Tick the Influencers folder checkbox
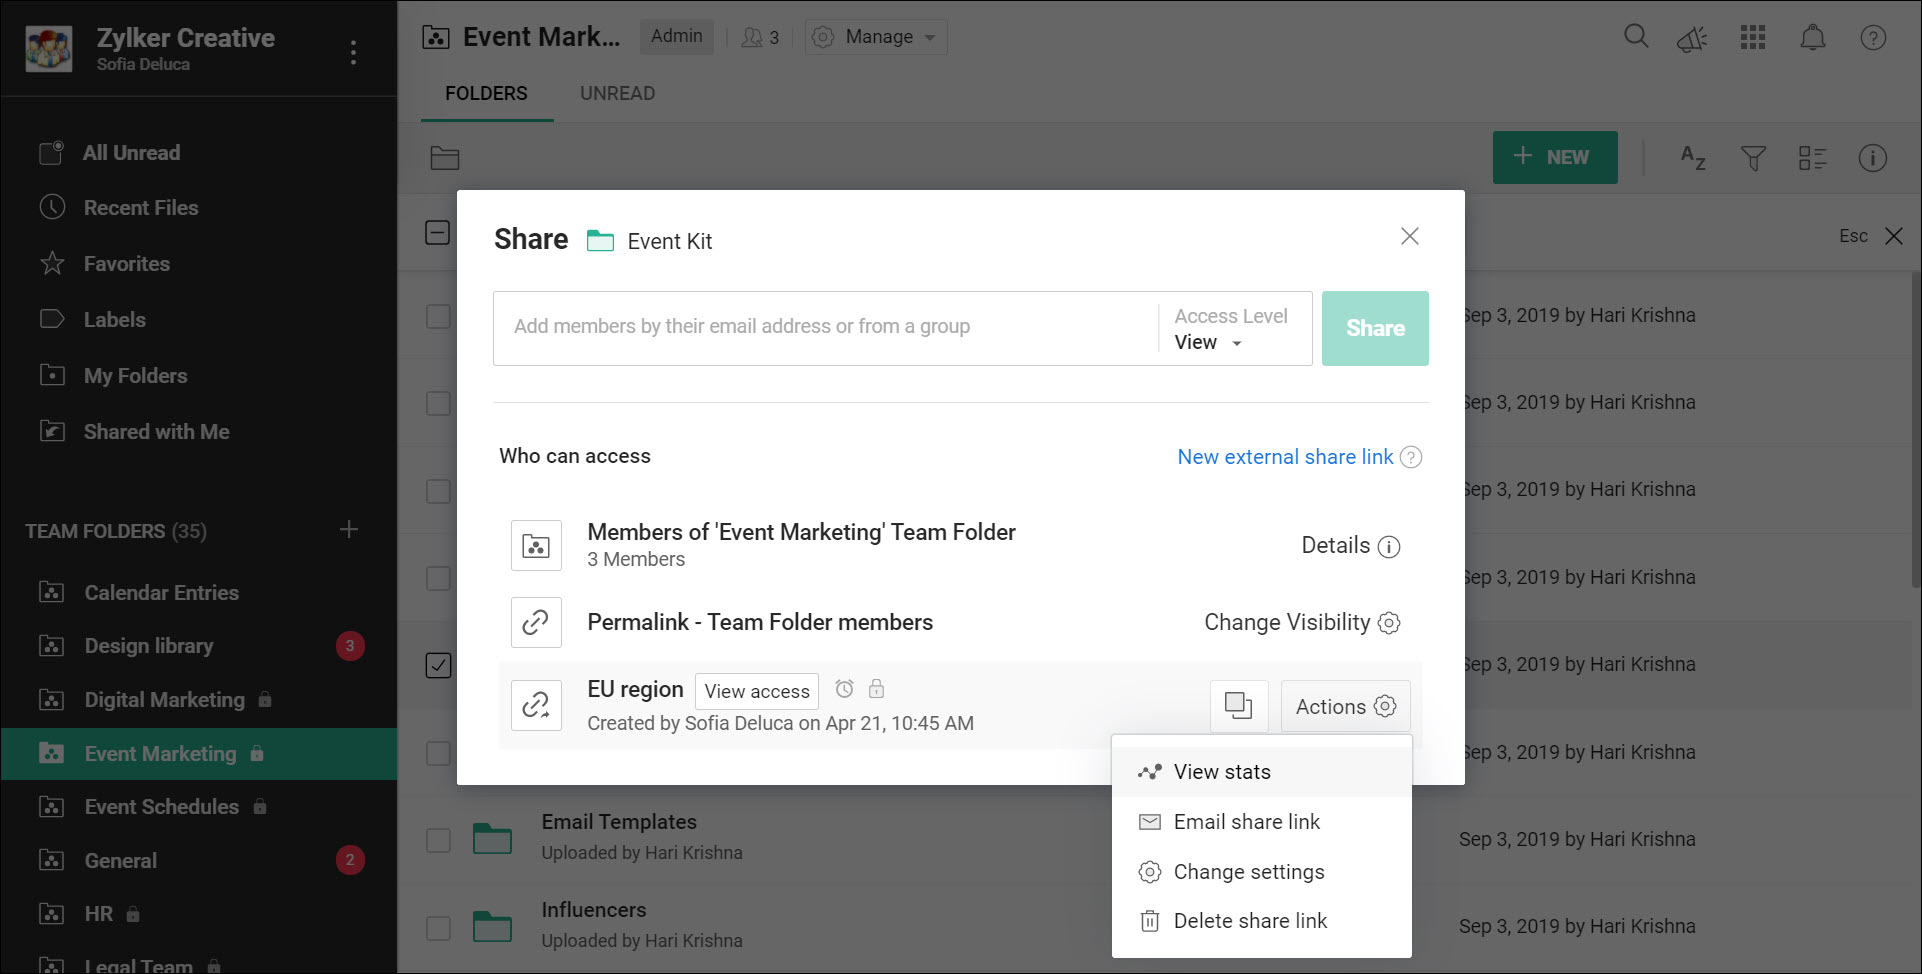The height and width of the screenshot is (974, 1922). coord(438,928)
